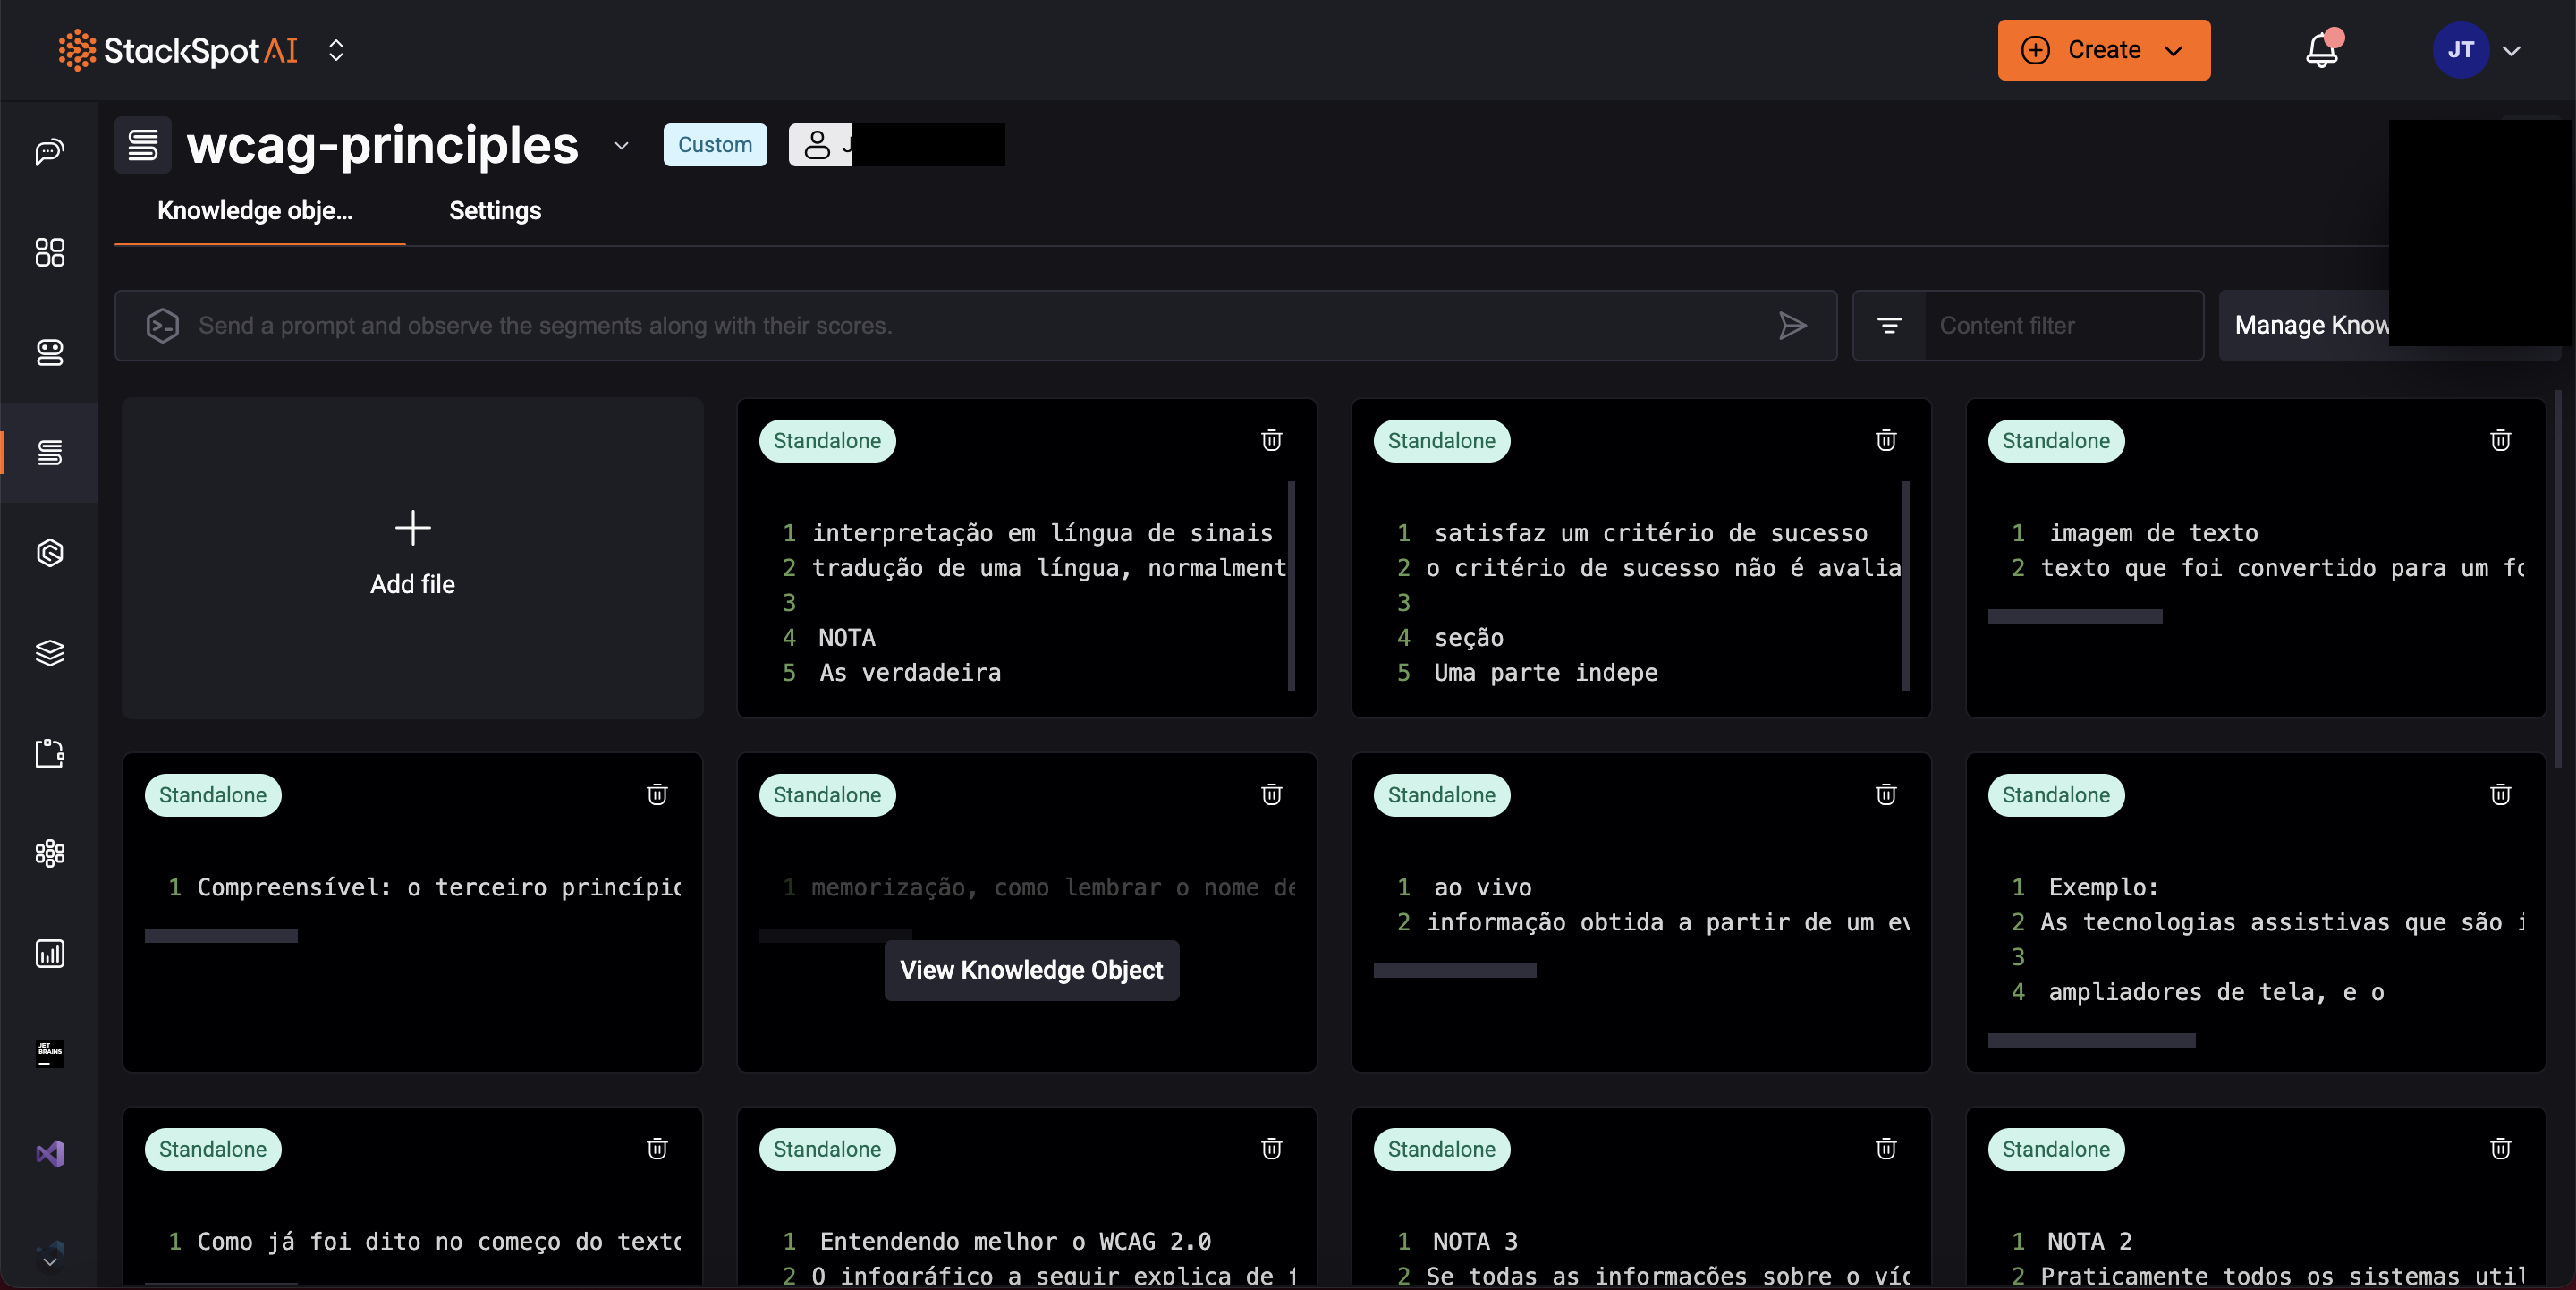Click the stacked layers sidebar icon

[49, 652]
